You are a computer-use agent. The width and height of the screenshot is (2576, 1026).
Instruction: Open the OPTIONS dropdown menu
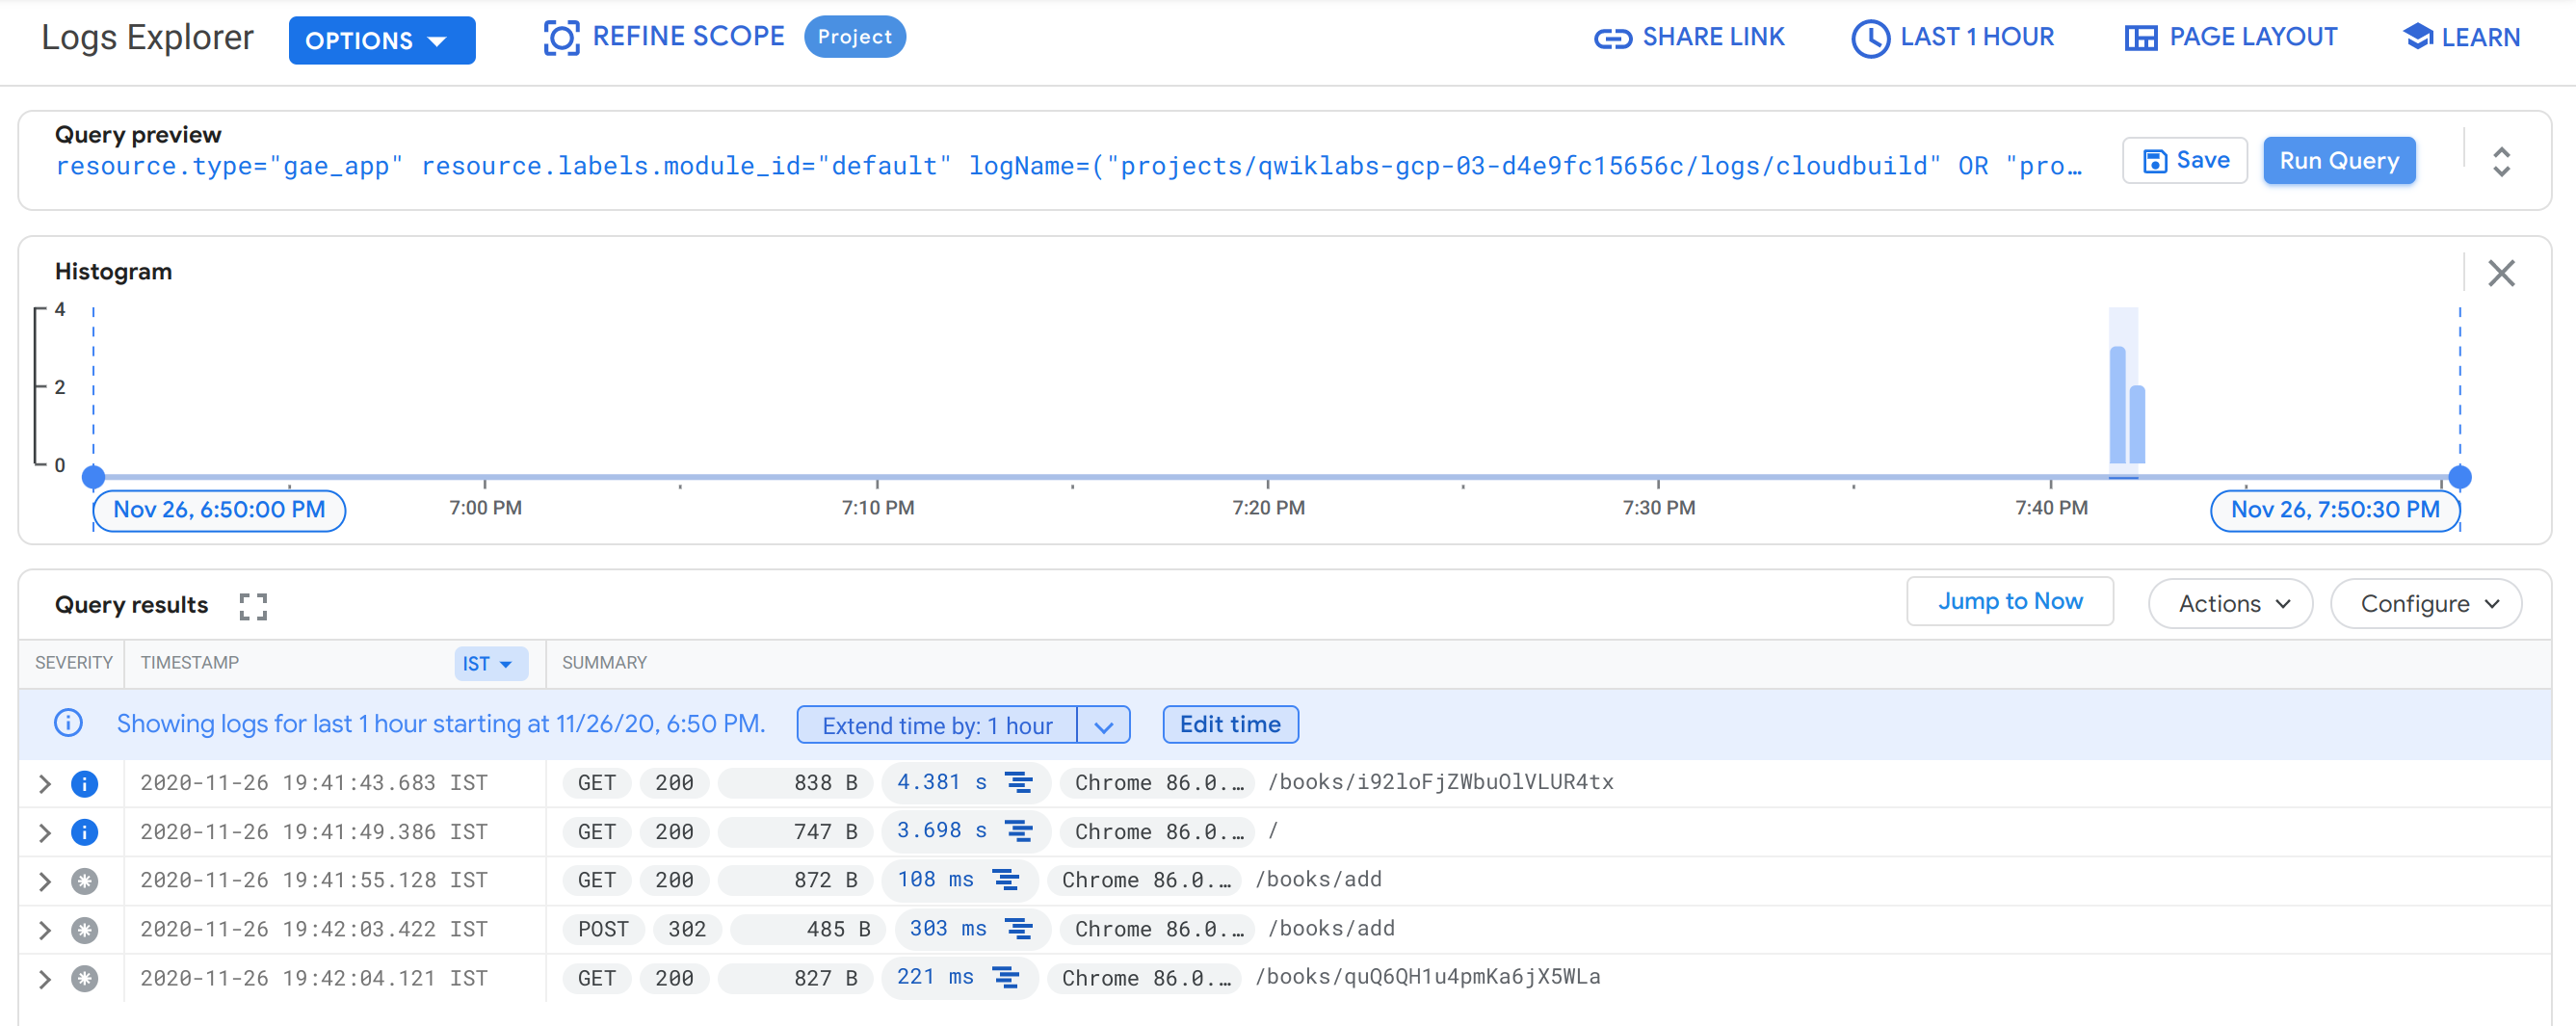(x=381, y=40)
